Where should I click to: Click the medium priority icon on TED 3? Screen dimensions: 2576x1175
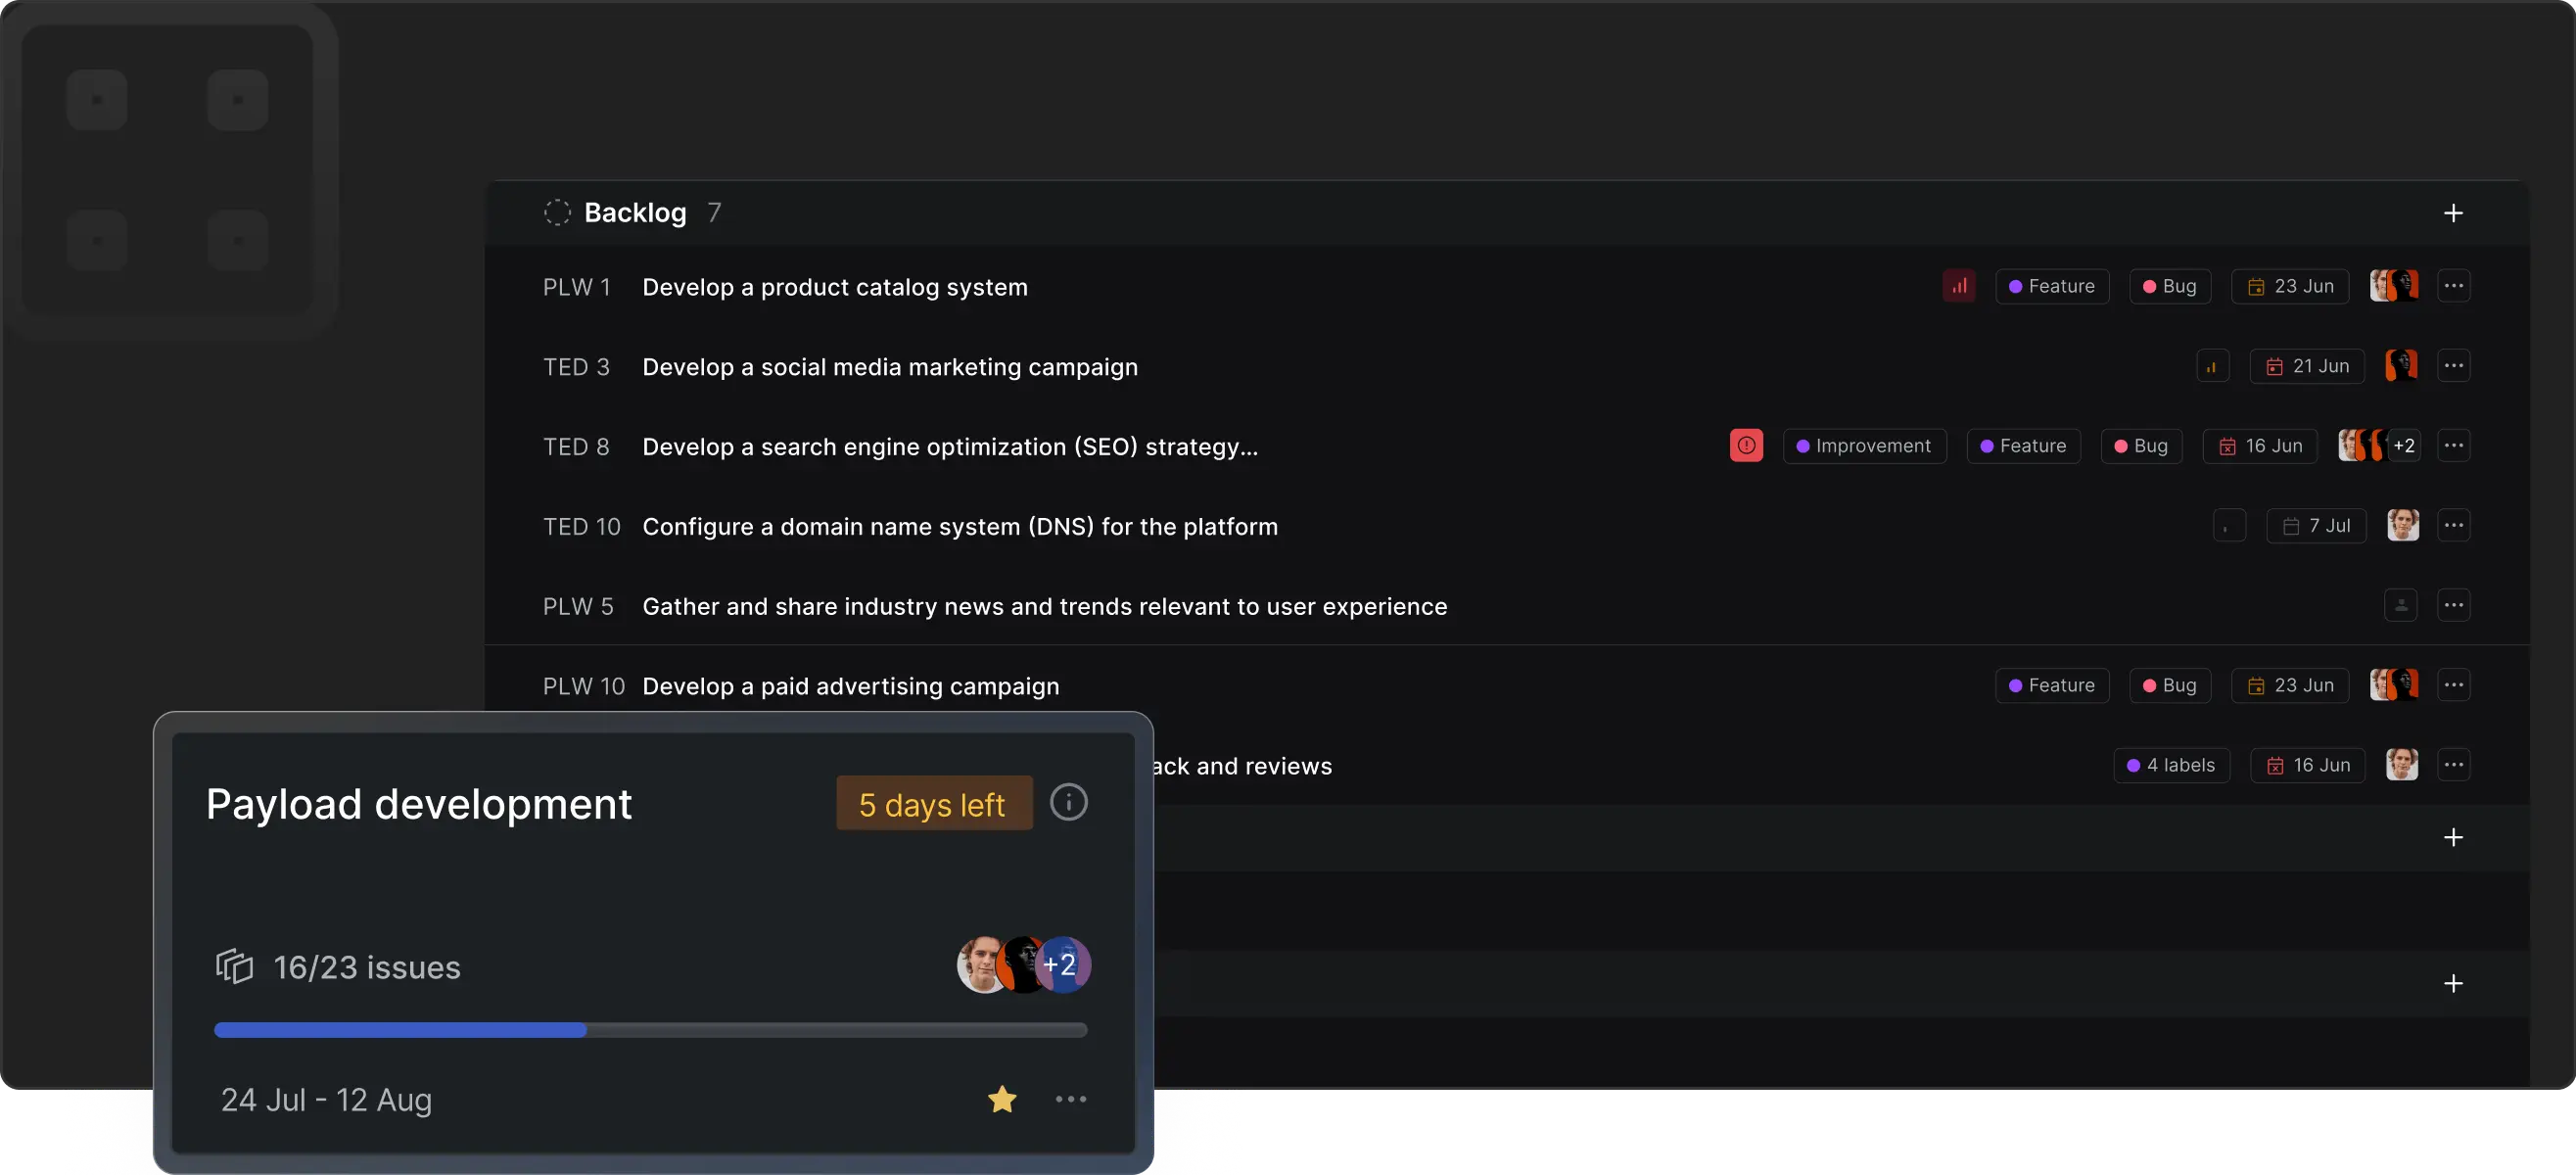click(x=2211, y=366)
